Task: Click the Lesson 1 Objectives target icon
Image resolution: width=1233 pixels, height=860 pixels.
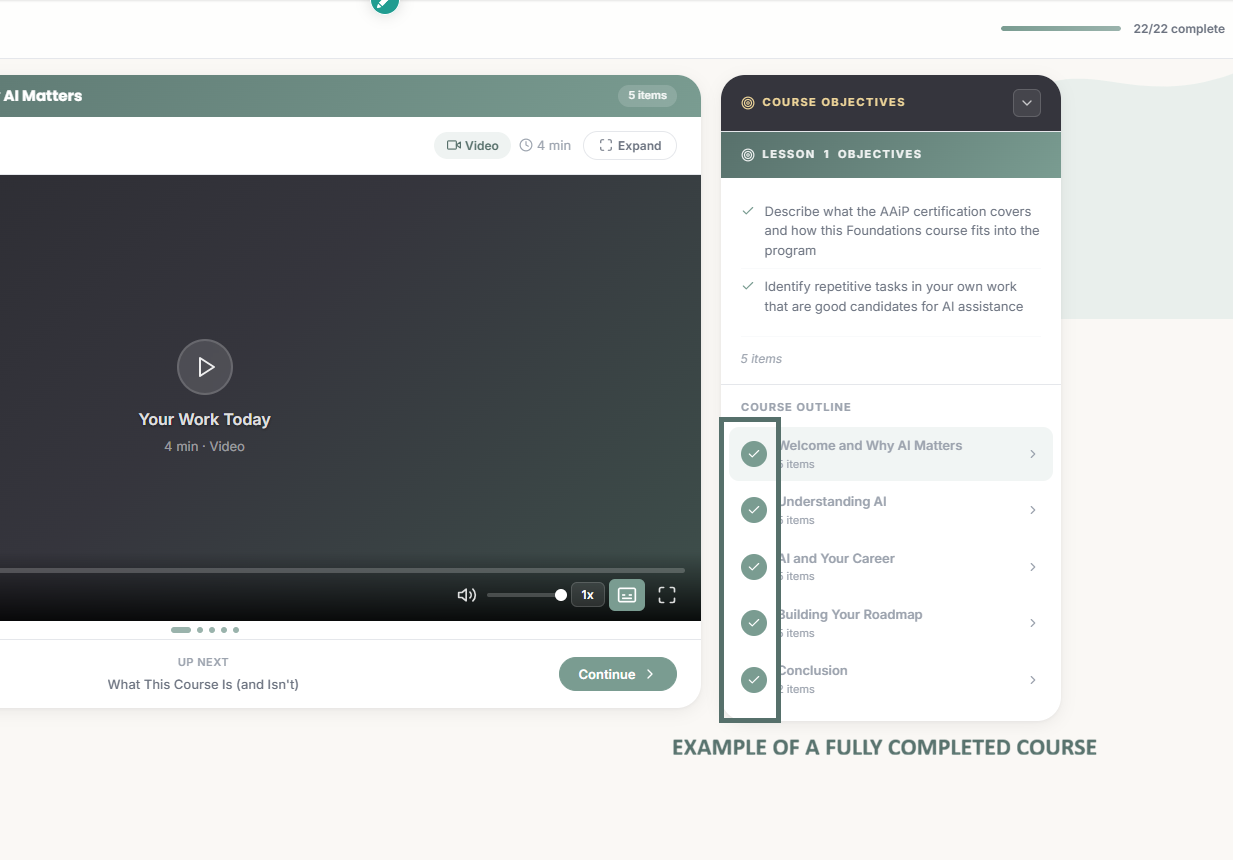Action: pos(747,155)
